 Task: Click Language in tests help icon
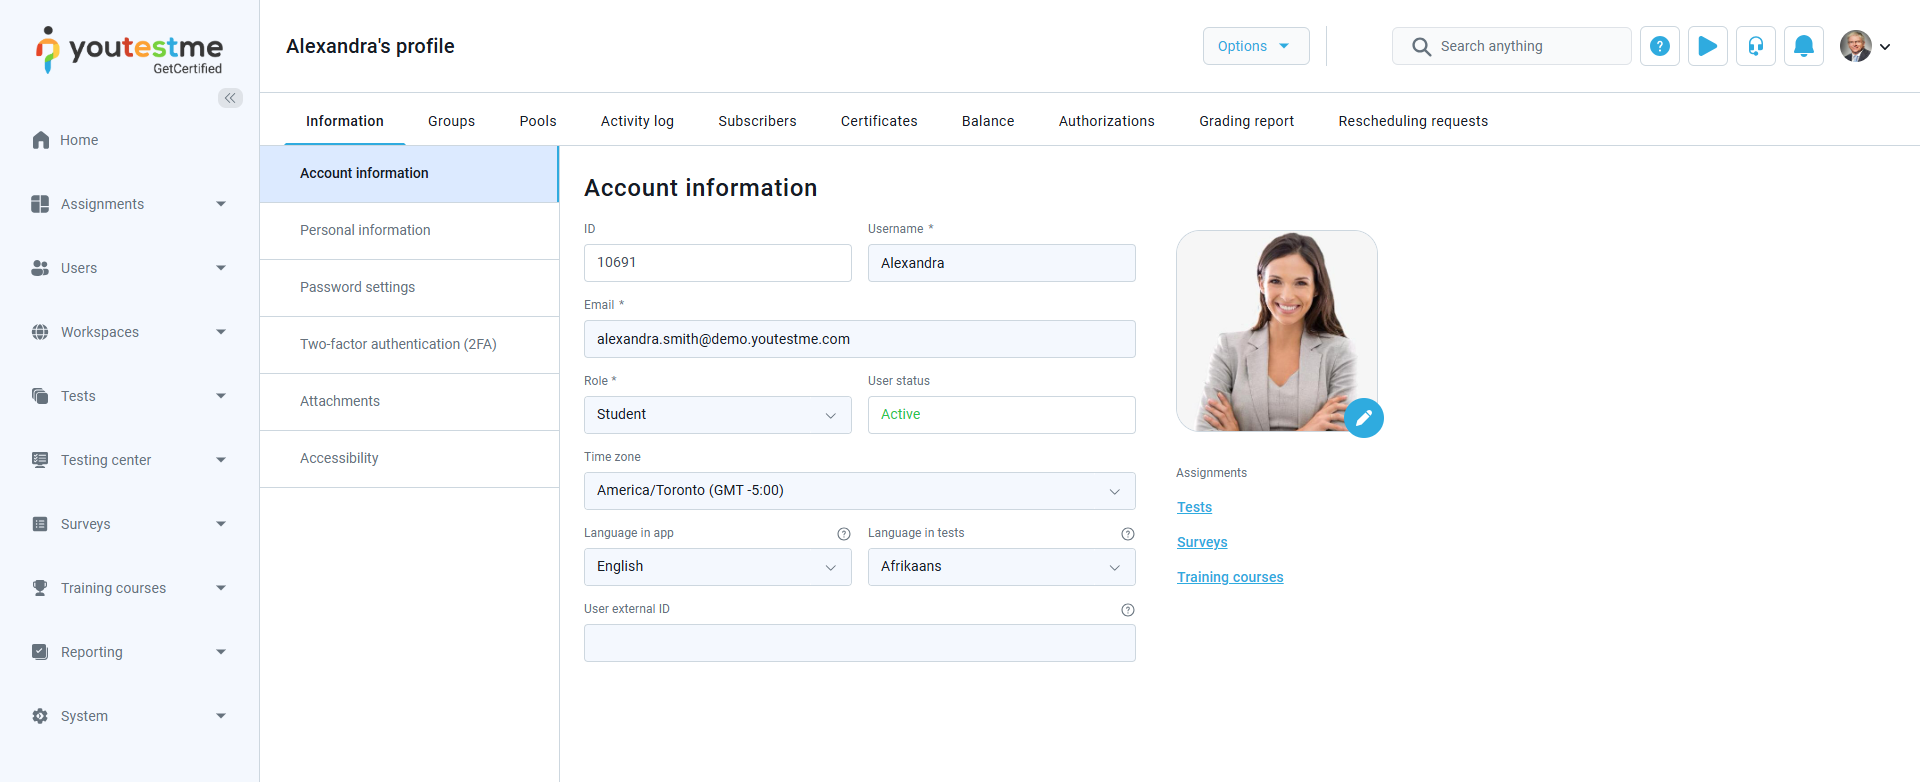1128,534
